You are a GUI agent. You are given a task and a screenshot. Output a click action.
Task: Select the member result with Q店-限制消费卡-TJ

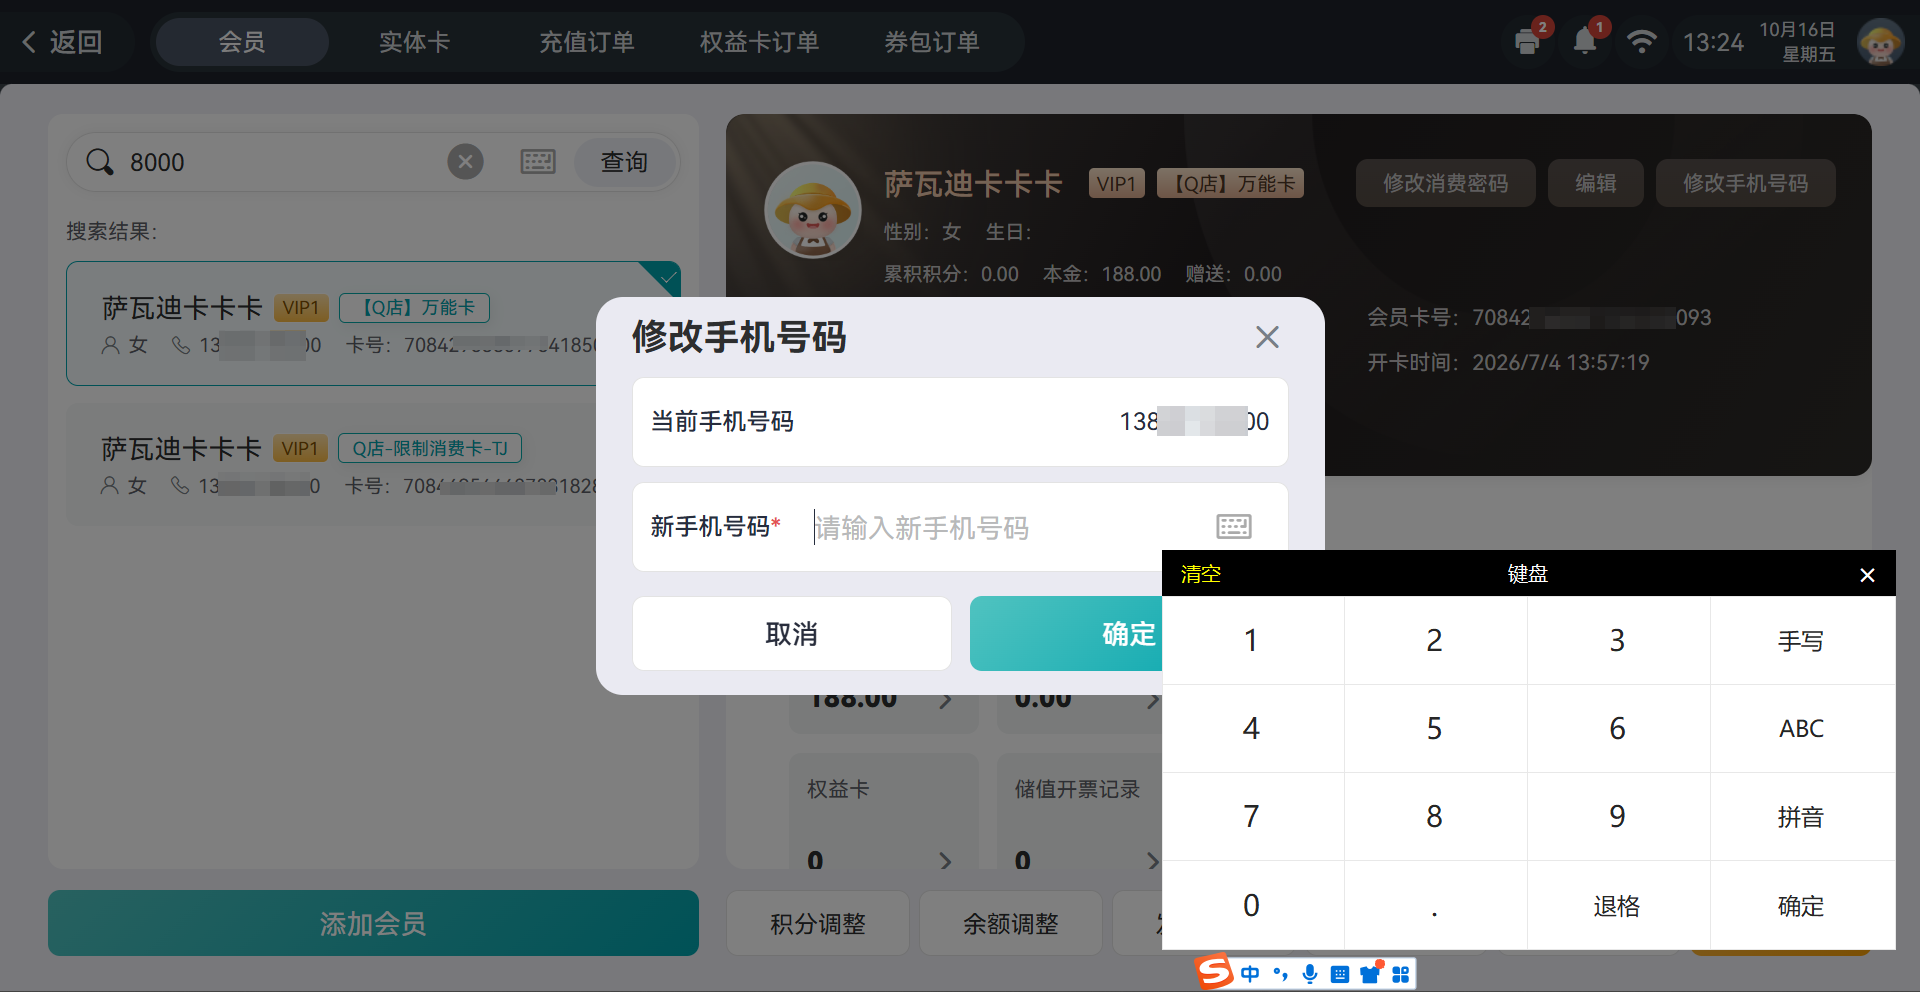(x=332, y=465)
